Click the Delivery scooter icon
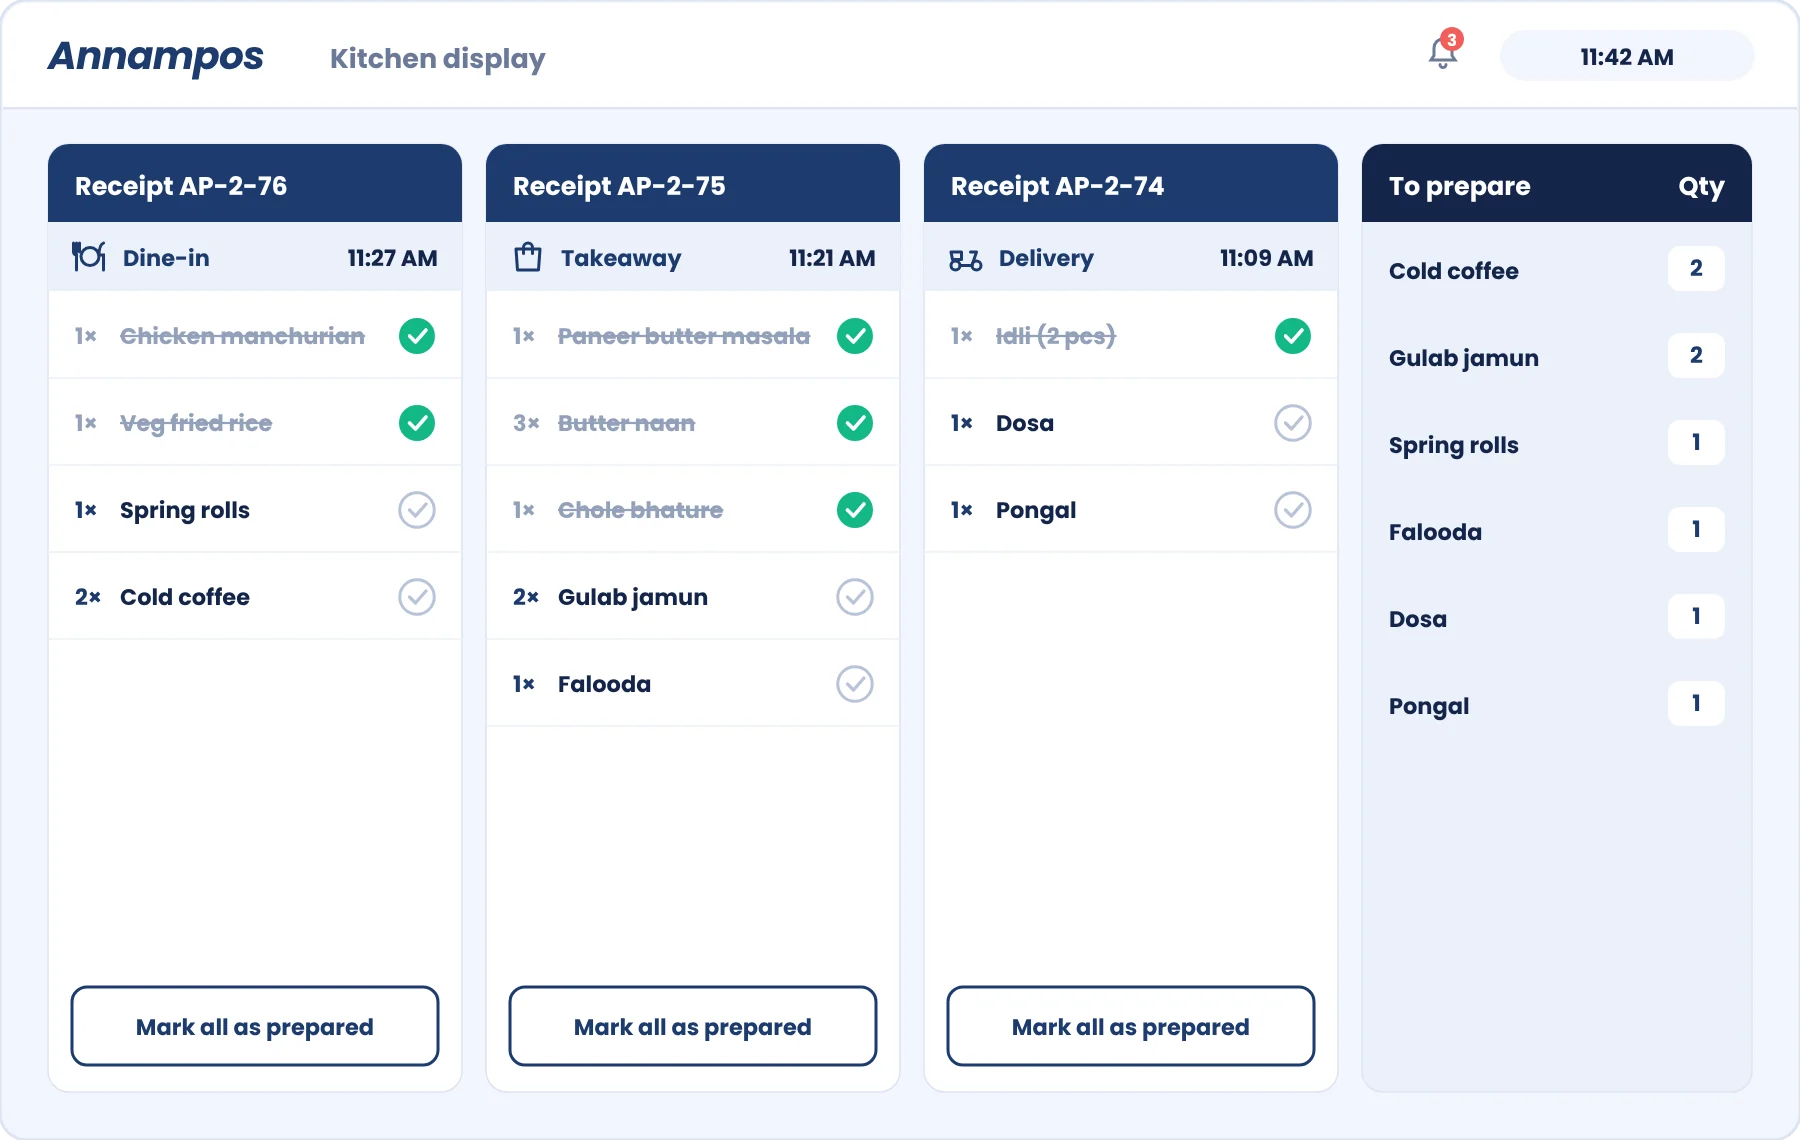This screenshot has height=1140, width=1800. (x=965, y=260)
